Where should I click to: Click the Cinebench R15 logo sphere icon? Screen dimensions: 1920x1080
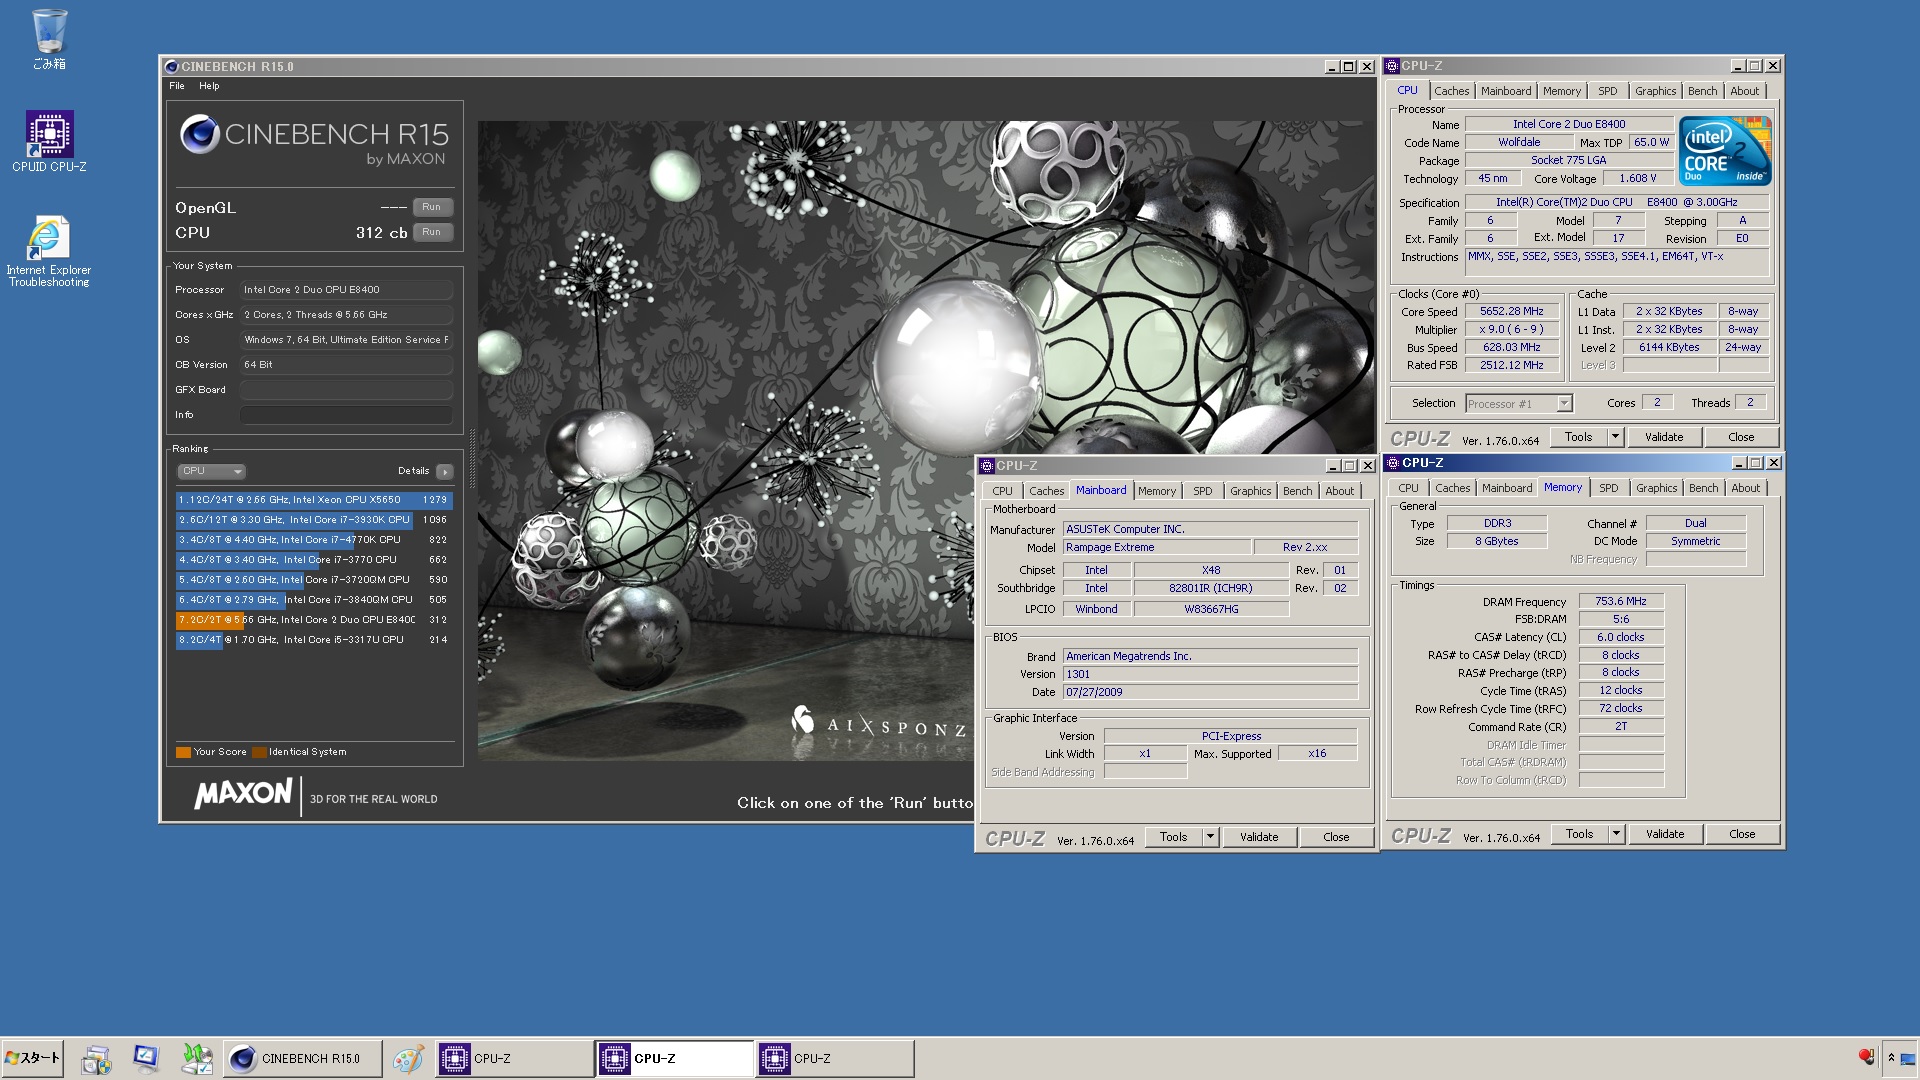199,134
